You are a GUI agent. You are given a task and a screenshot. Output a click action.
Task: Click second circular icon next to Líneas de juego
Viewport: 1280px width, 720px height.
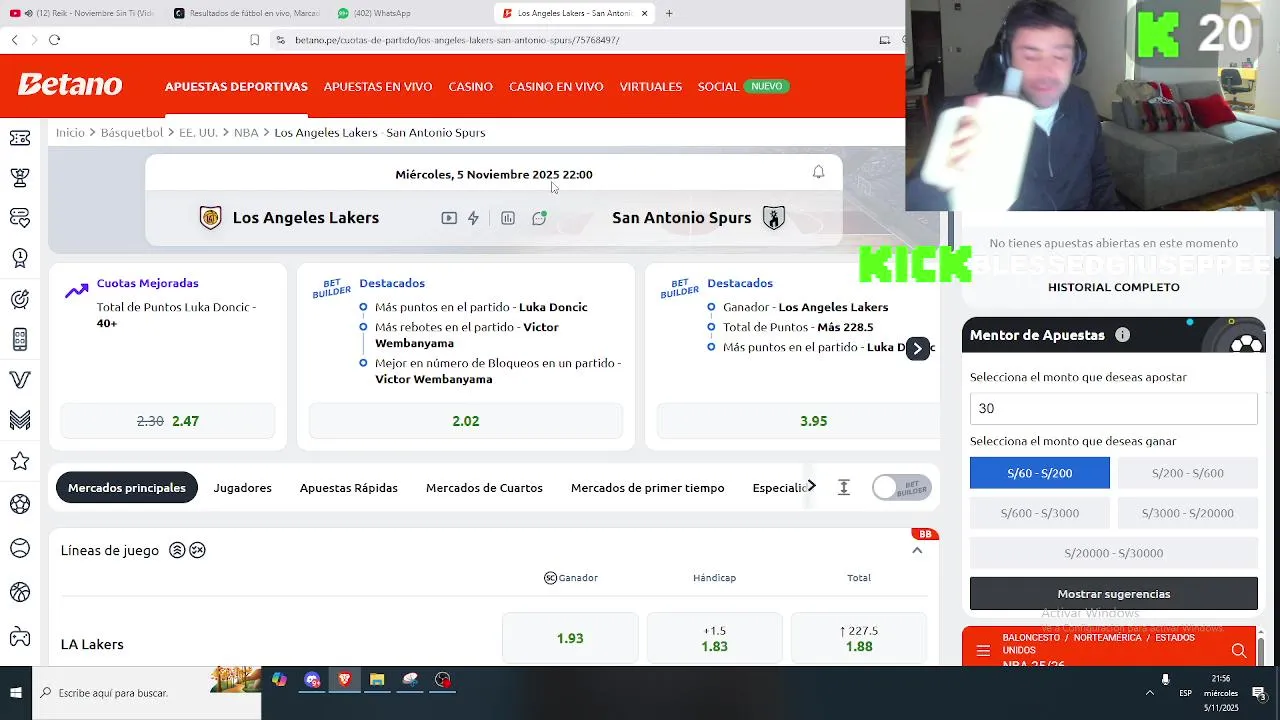click(x=198, y=550)
